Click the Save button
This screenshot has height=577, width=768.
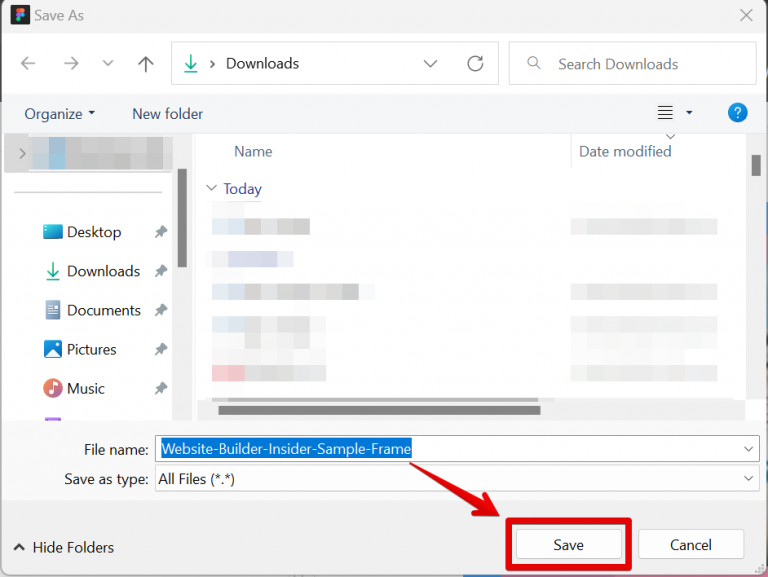pyautogui.click(x=568, y=545)
